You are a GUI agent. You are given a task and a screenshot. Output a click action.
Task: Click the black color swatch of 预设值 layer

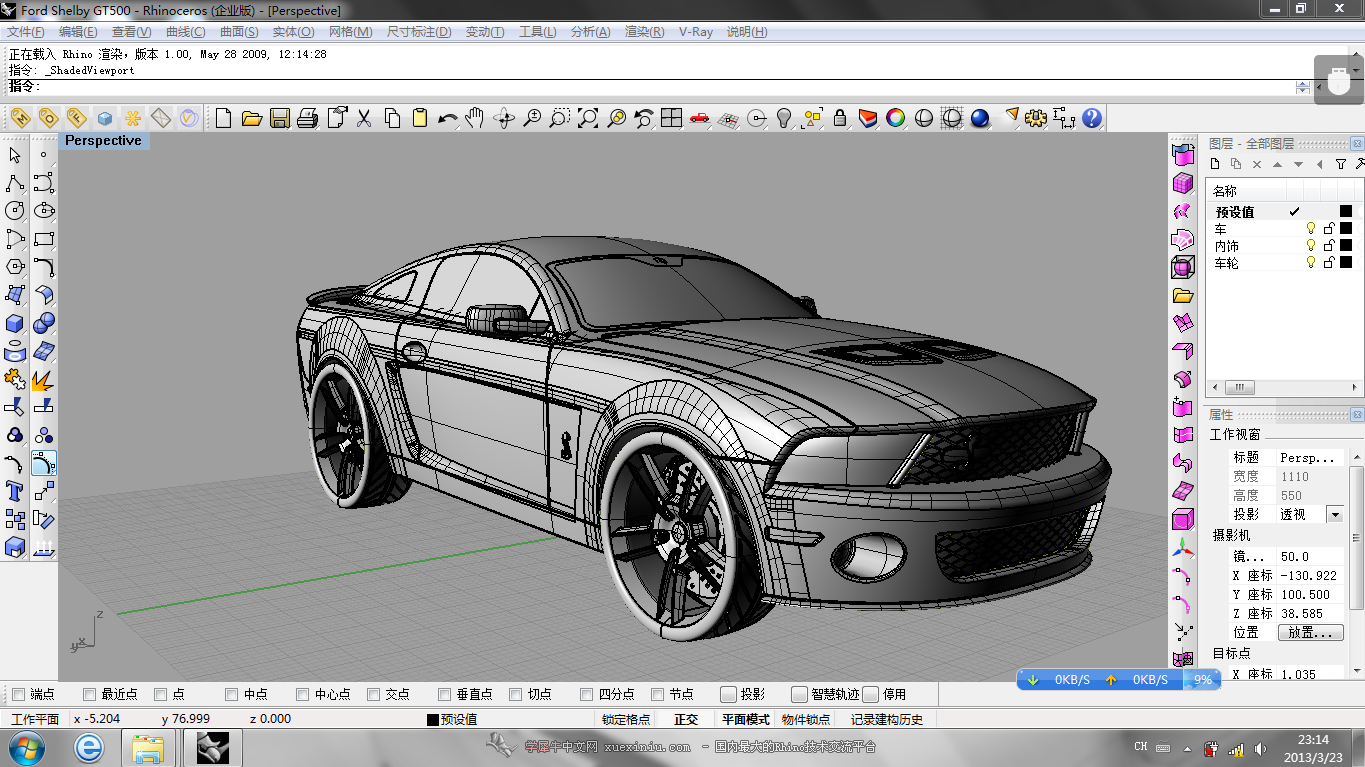[1346, 211]
